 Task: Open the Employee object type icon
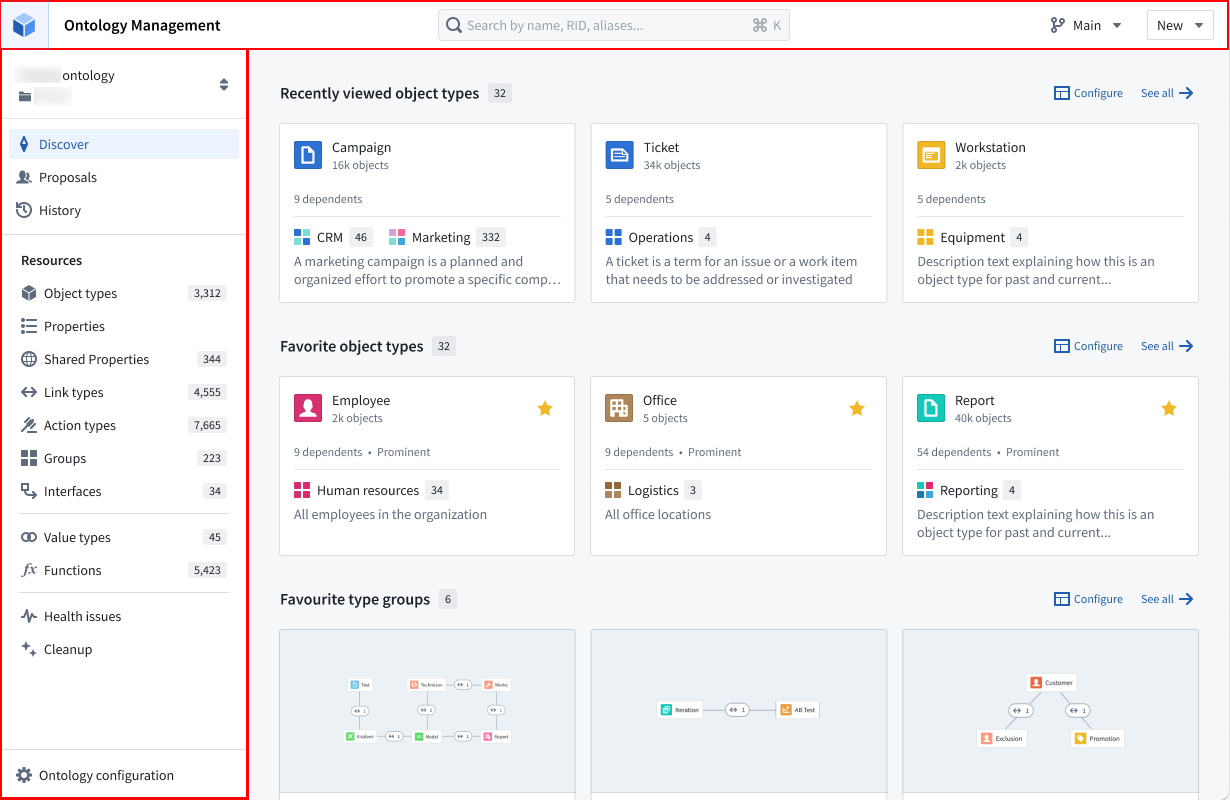pyautogui.click(x=308, y=408)
